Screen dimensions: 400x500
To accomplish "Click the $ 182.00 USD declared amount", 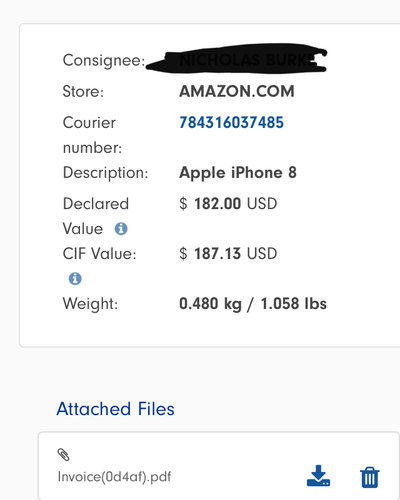I will point(228,203).
